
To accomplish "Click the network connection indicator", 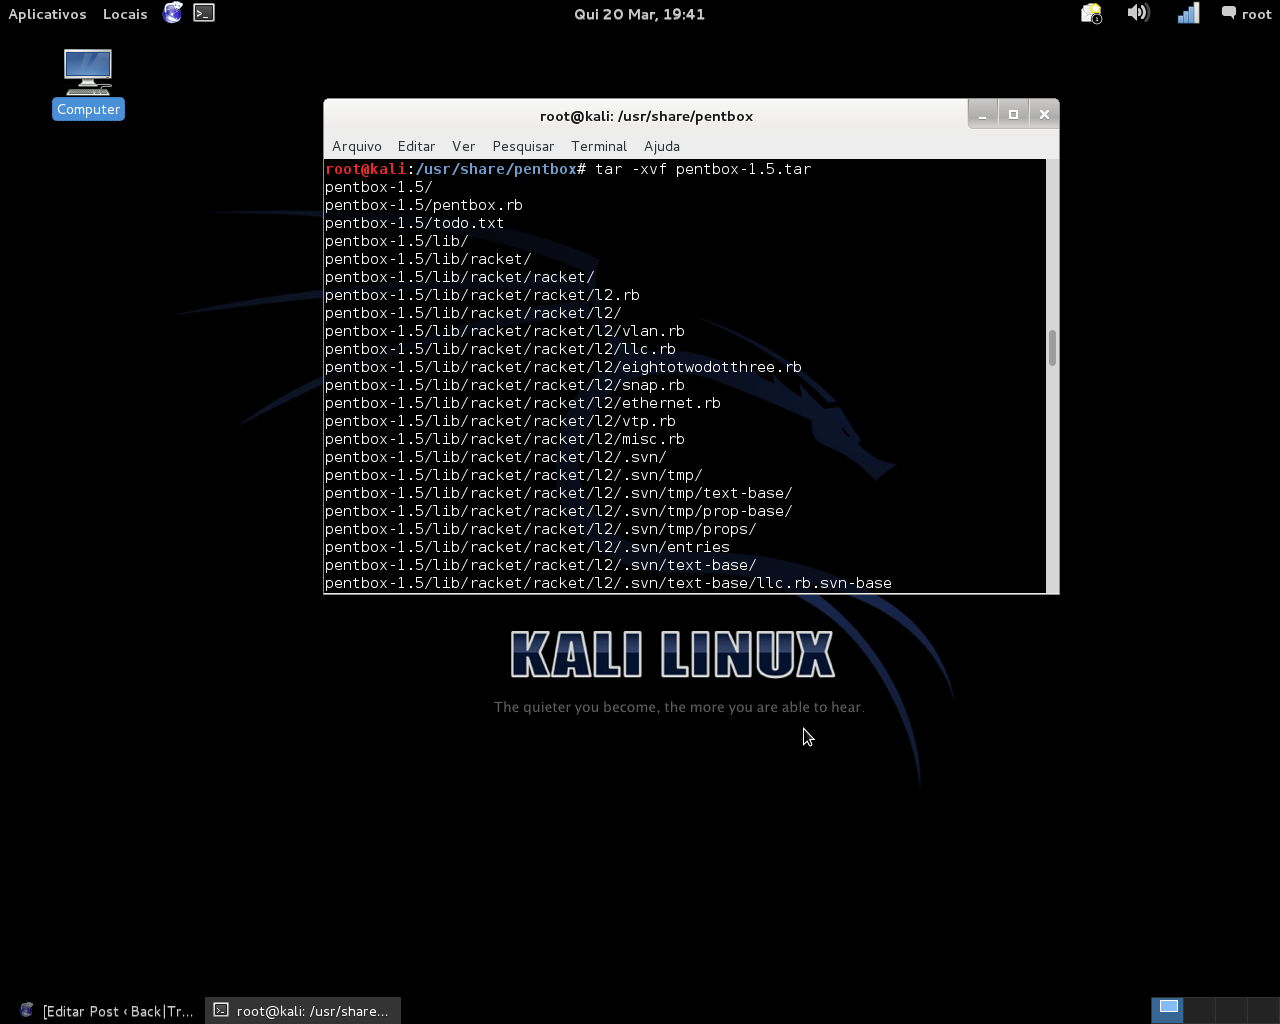I will (1188, 13).
